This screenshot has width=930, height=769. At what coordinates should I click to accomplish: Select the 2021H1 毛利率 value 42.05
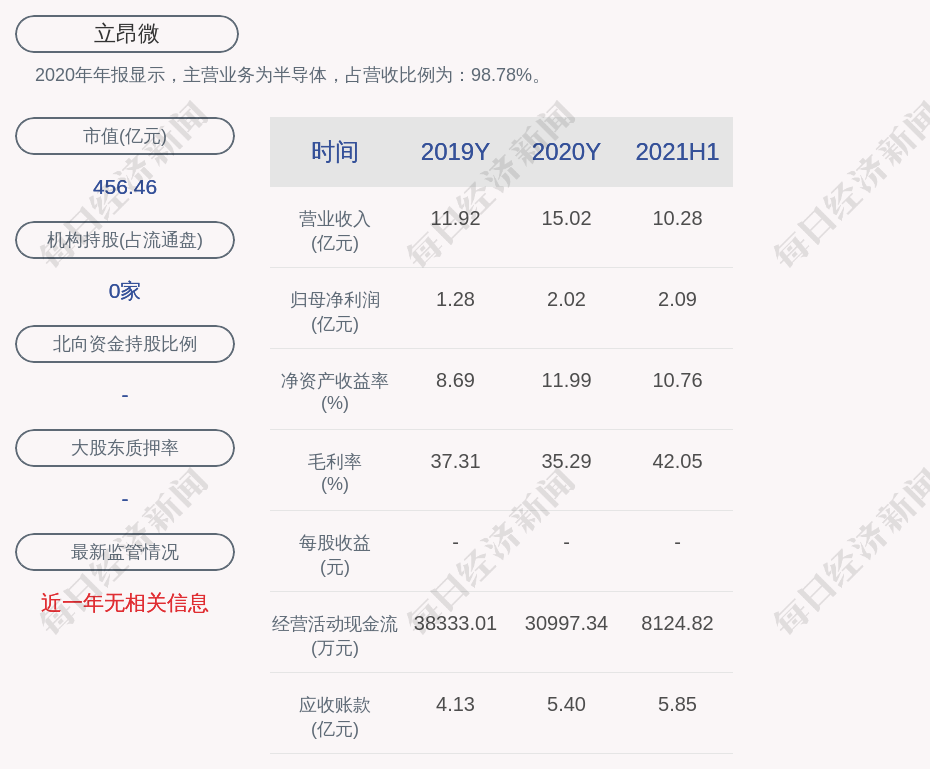(x=677, y=461)
